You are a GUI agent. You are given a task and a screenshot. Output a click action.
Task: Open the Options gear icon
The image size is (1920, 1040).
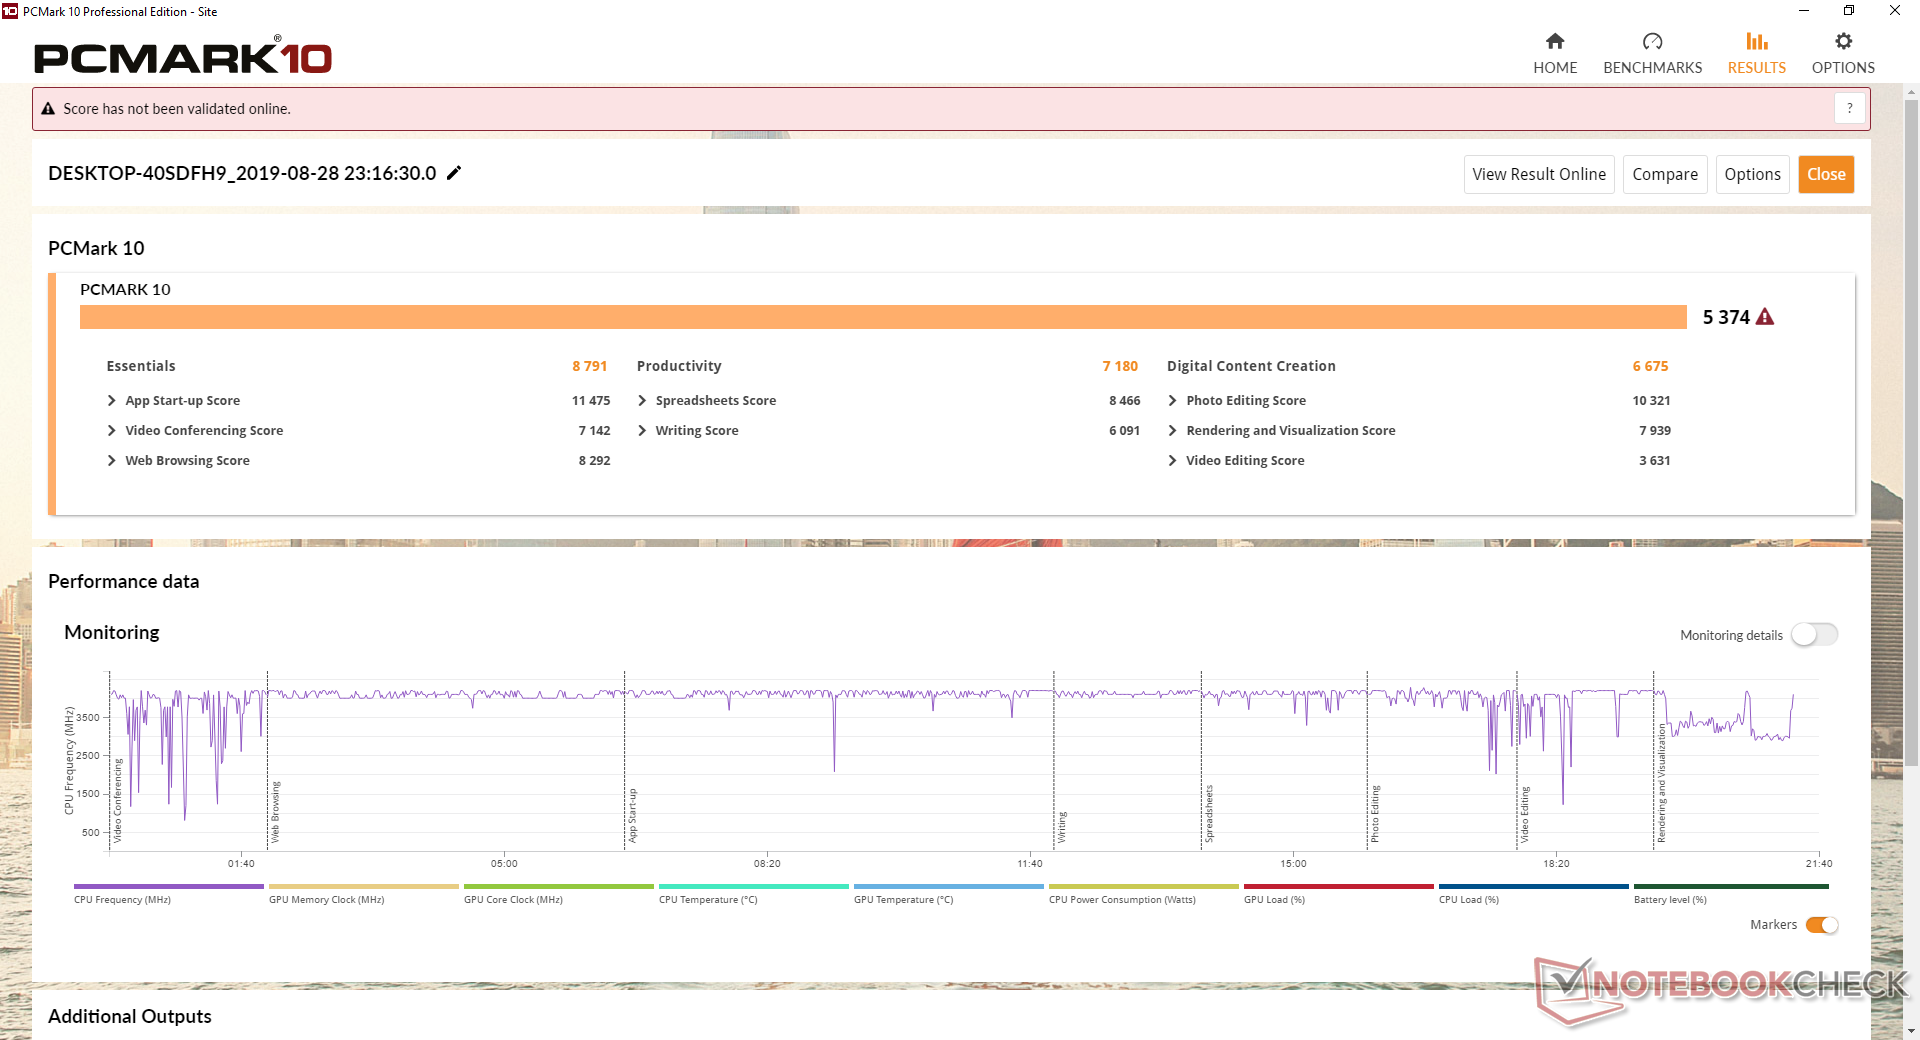1843,41
